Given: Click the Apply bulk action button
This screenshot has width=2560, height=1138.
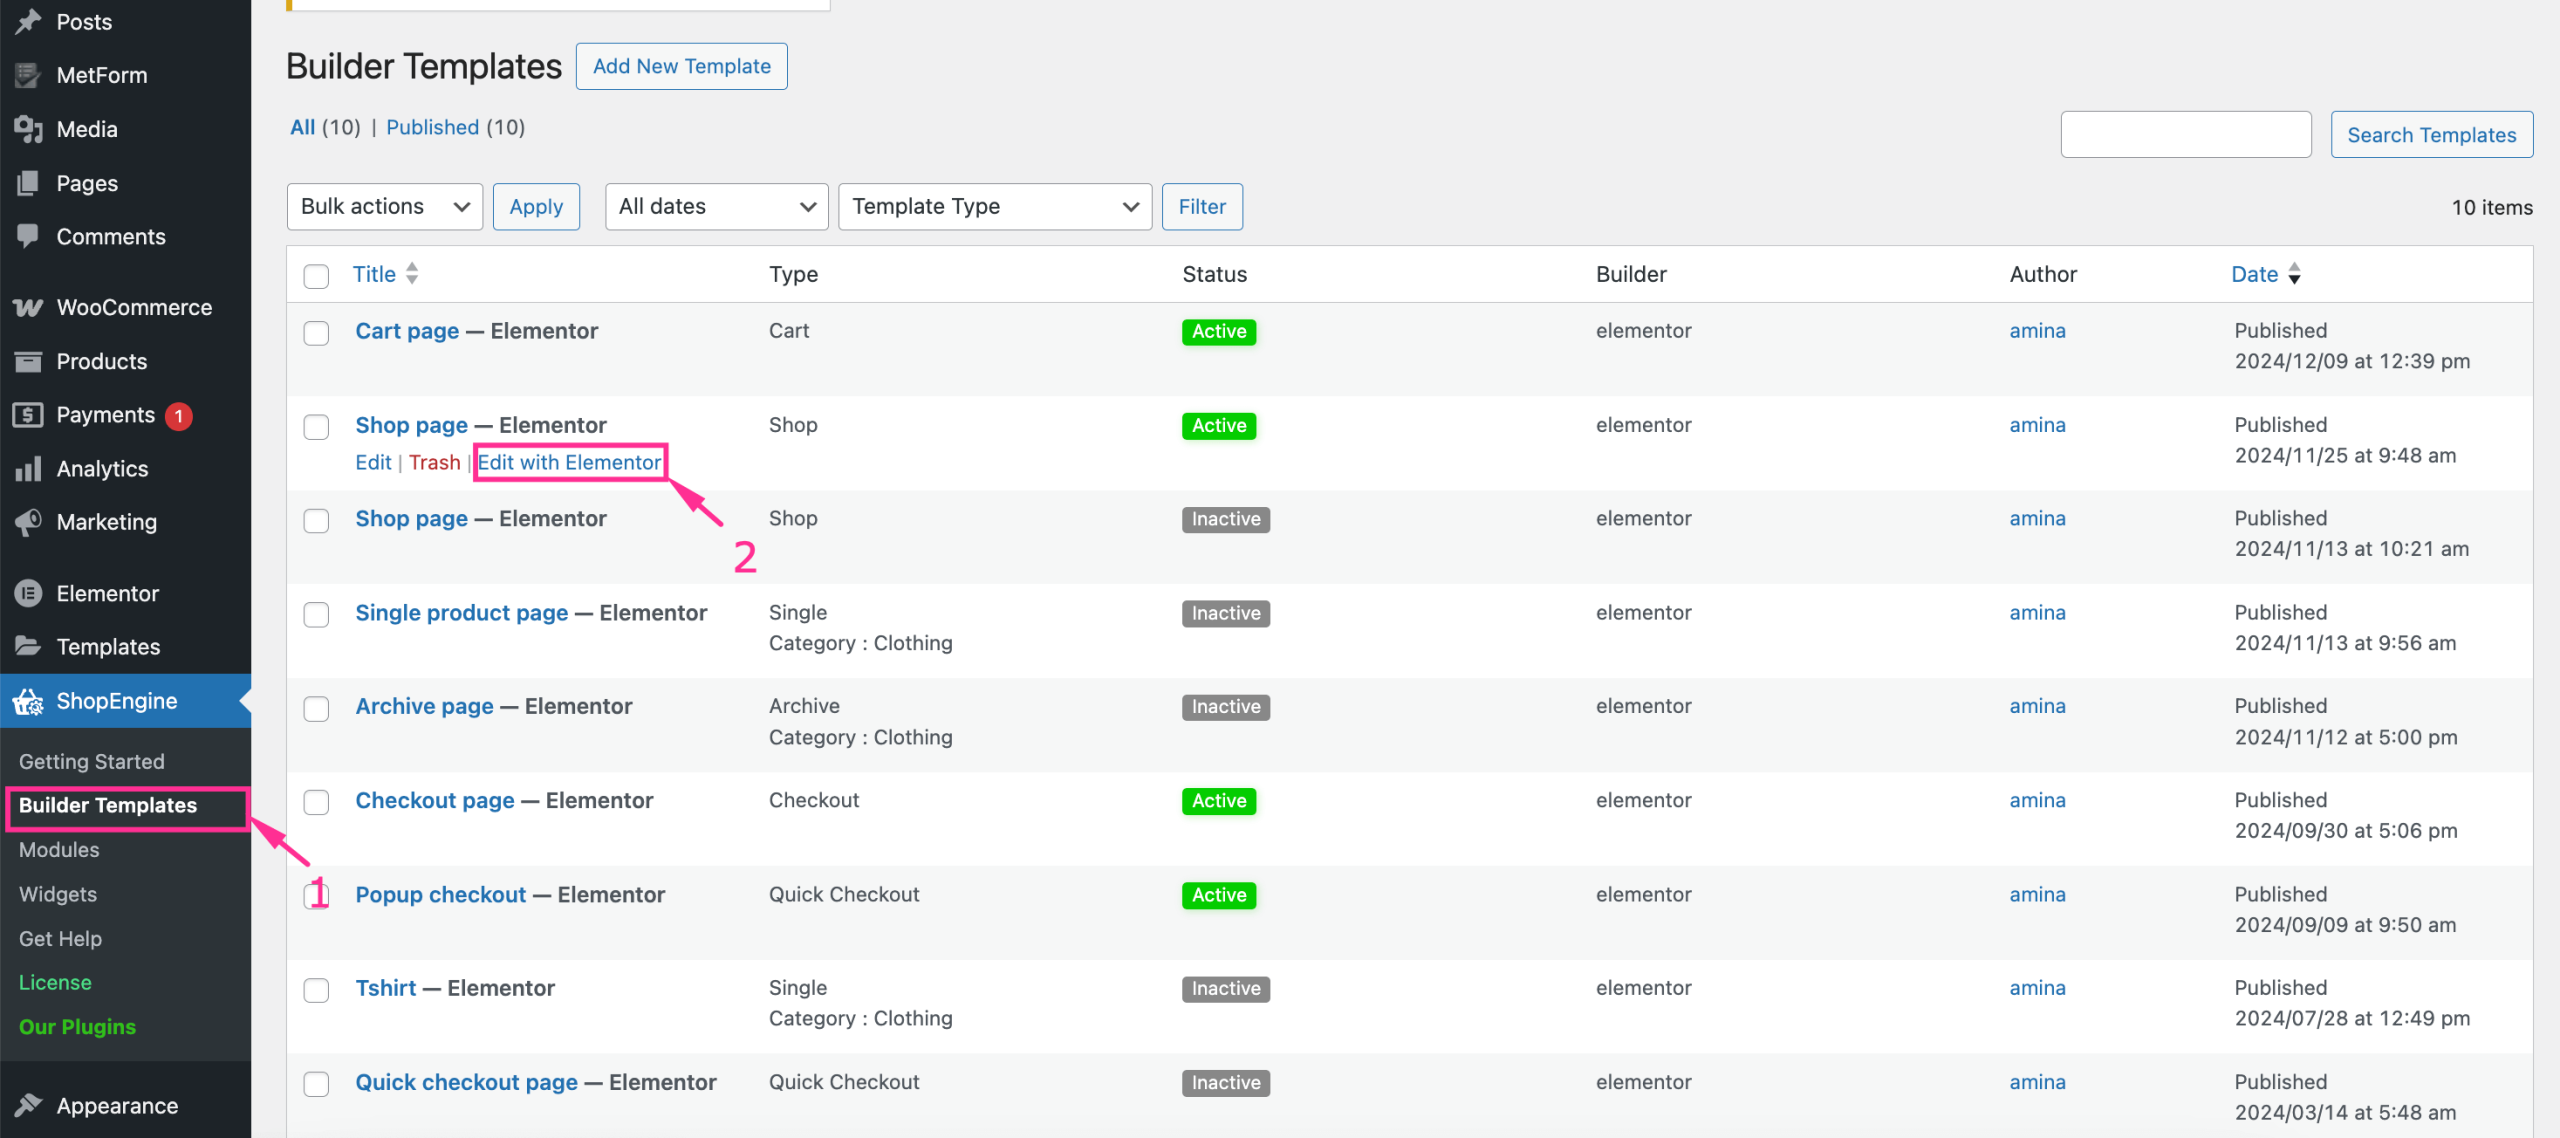Looking at the screenshot, I should point(536,207).
